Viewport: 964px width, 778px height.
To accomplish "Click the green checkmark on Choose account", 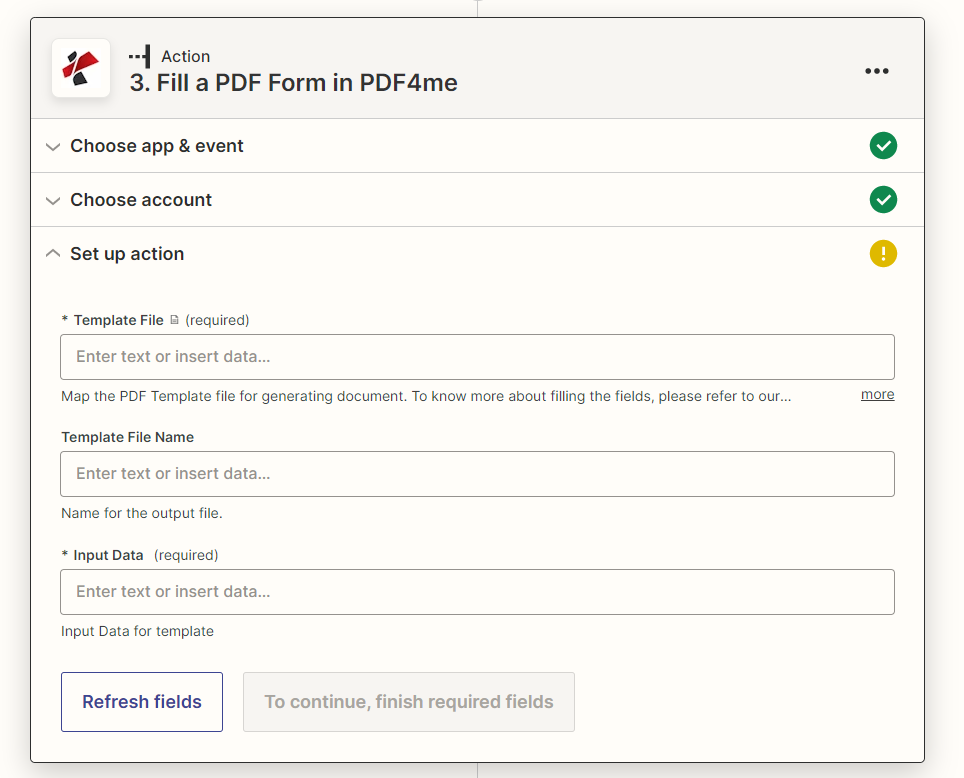I will coord(883,199).
